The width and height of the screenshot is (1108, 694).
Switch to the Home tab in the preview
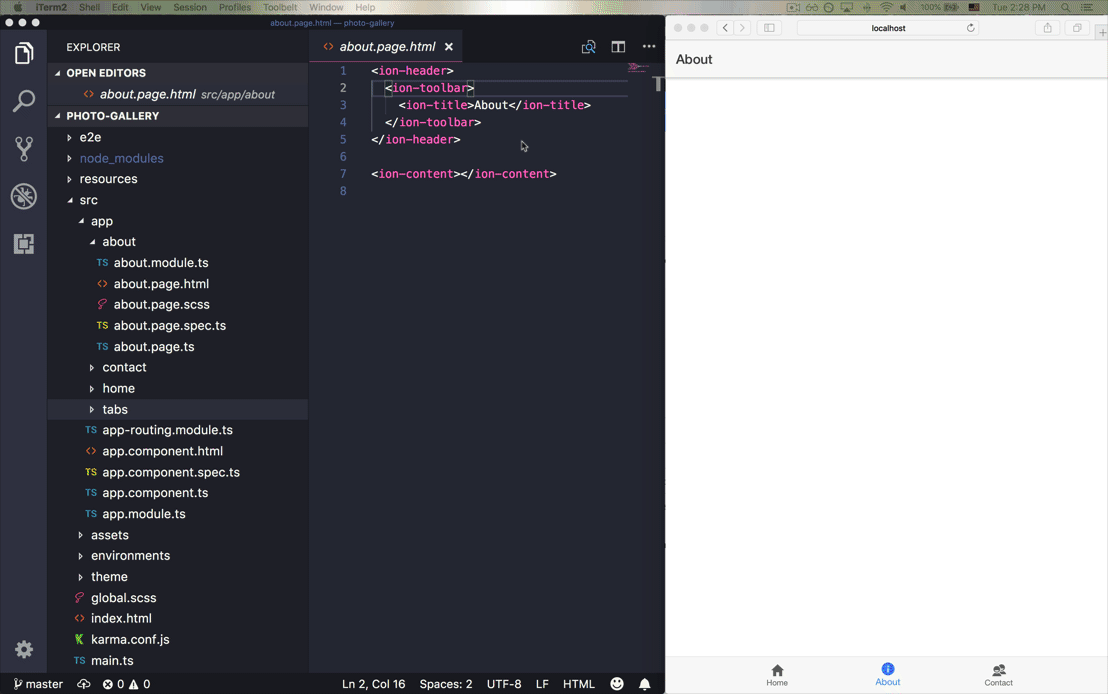[x=777, y=673]
